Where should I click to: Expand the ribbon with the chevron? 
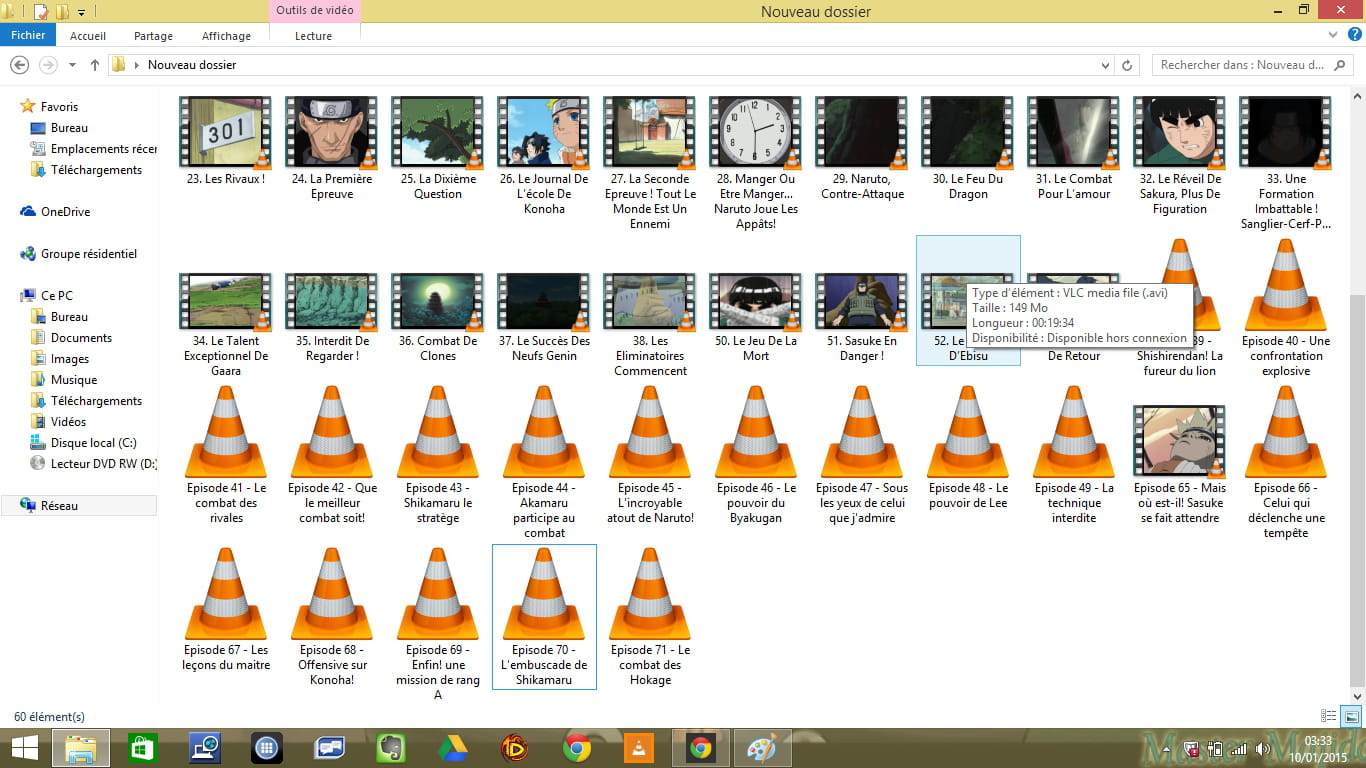[1331, 35]
